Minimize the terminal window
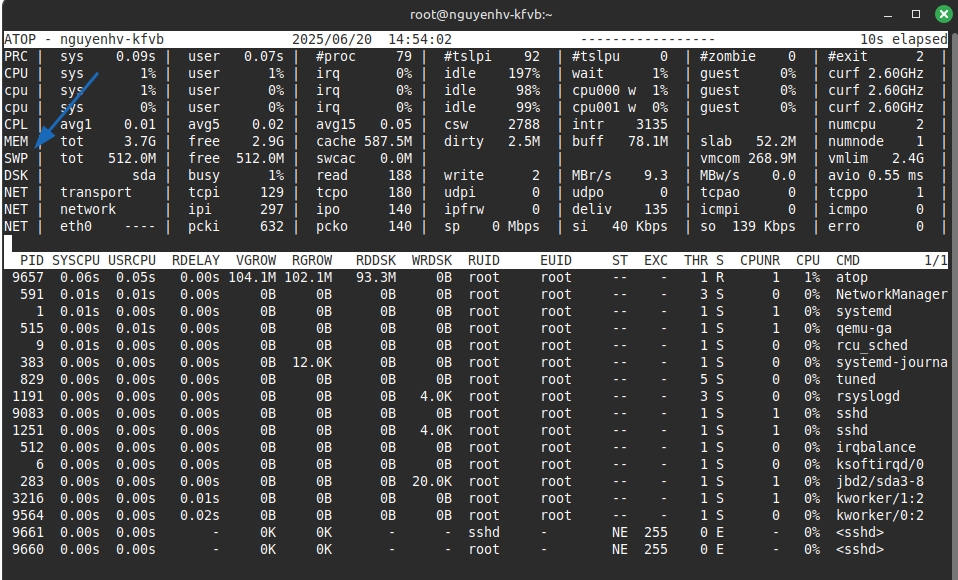The height and width of the screenshot is (580, 958). [x=889, y=14]
